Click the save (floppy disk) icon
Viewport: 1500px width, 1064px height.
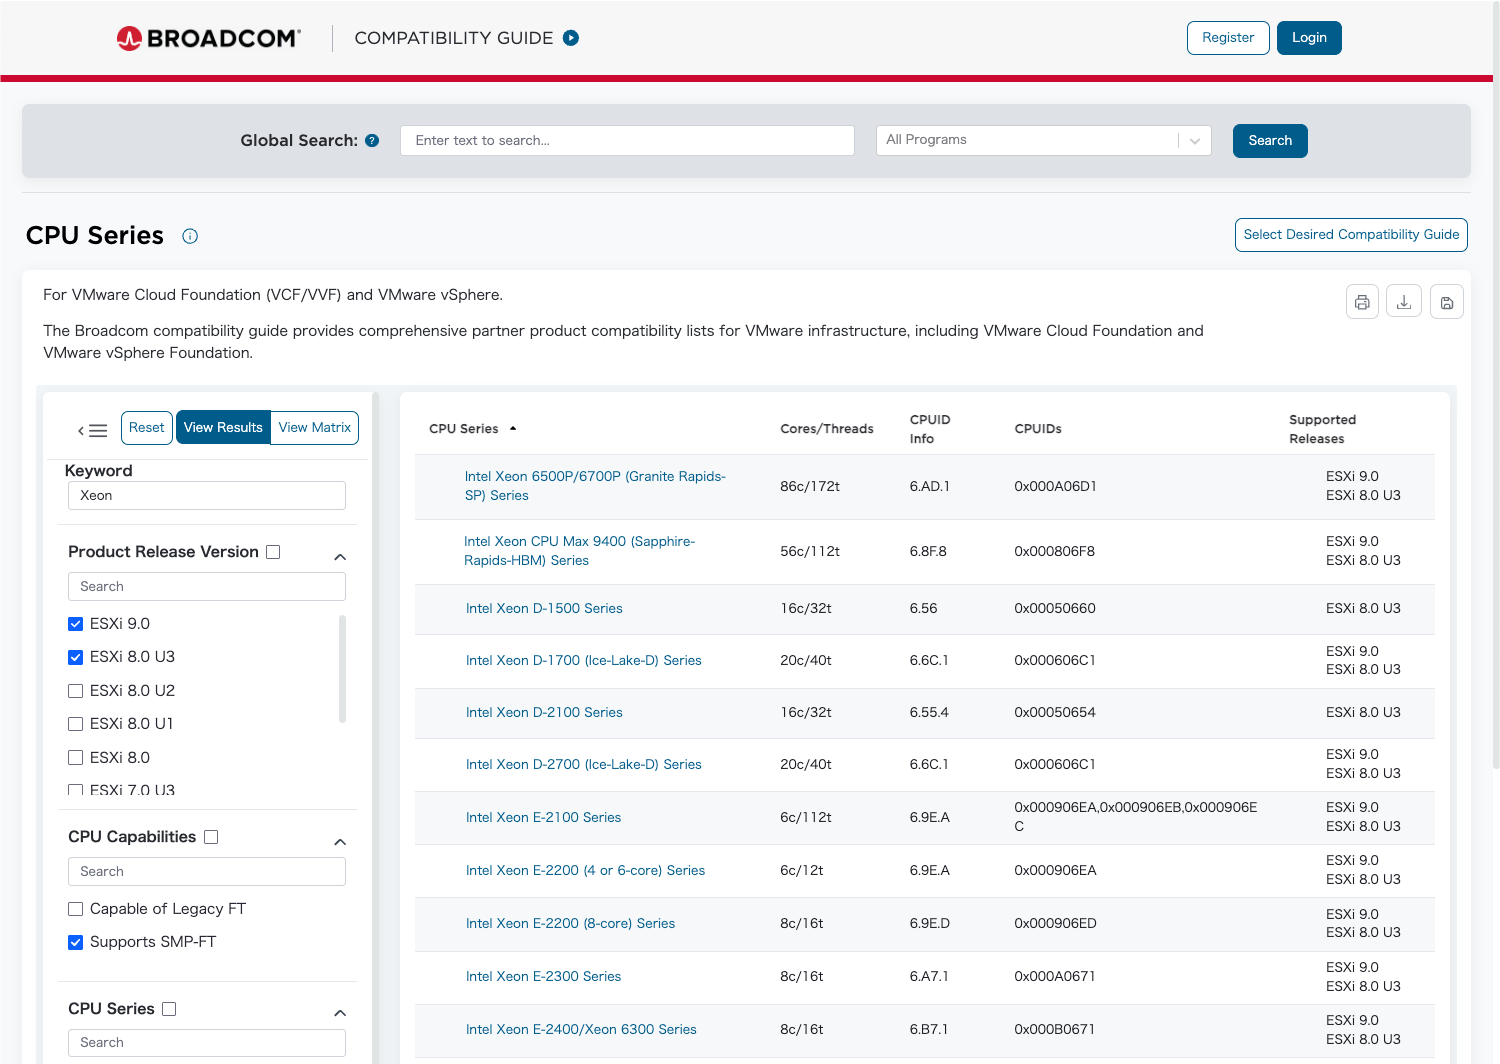[x=1447, y=301]
